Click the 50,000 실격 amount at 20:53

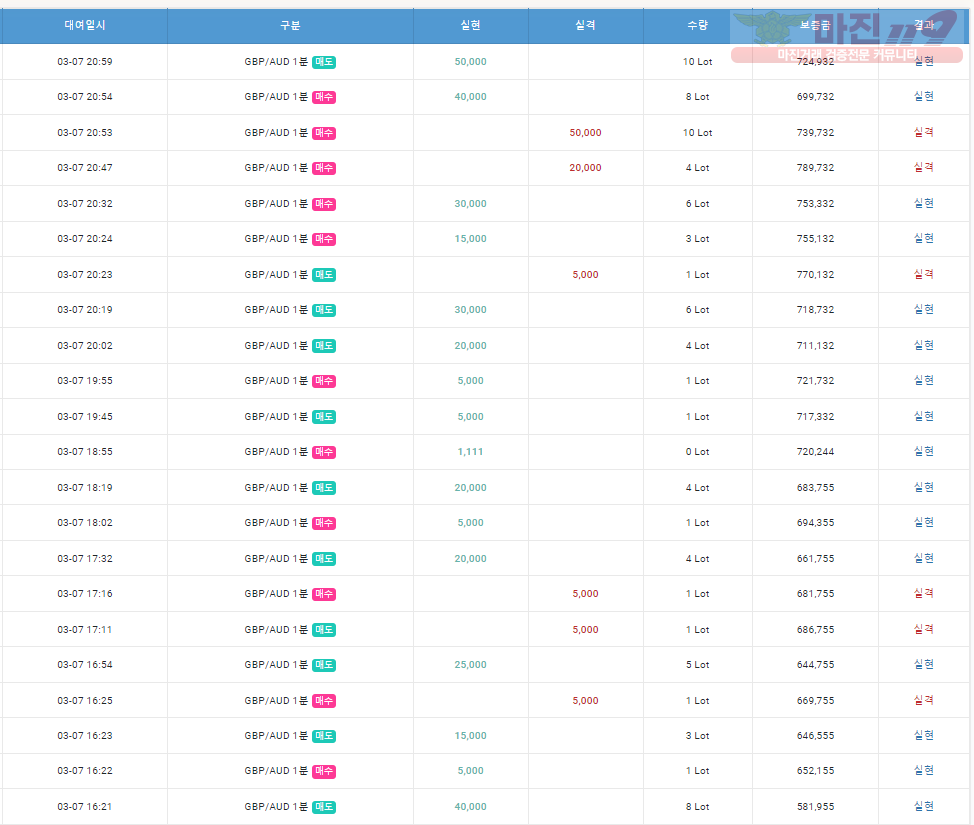(585, 133)
